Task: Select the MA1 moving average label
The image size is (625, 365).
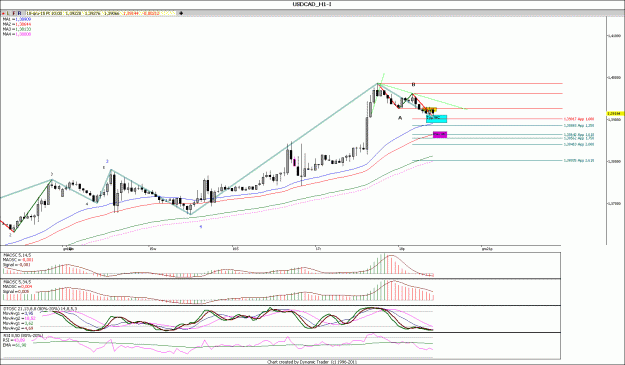Action: 17,19
